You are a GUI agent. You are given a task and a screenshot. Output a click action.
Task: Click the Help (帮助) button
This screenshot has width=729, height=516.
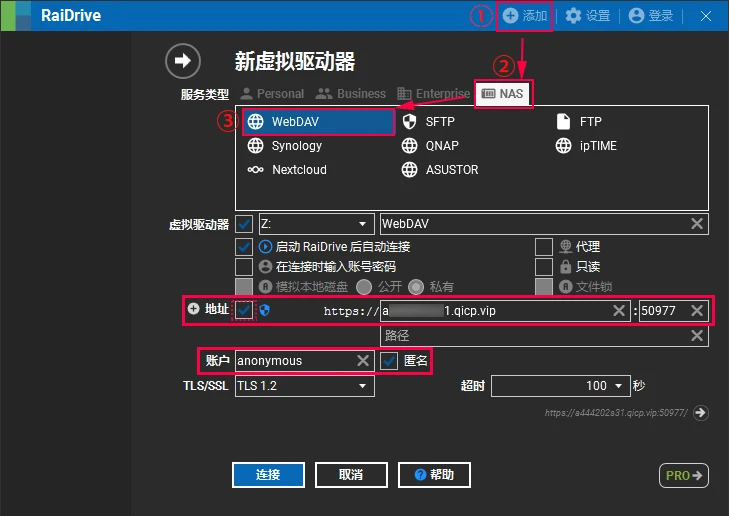(x=434, y=475)
